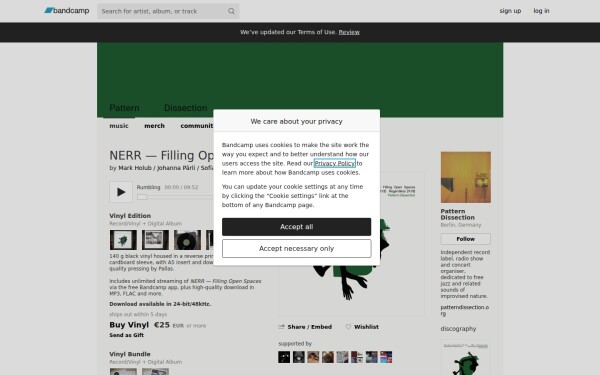Image resolution: width=600 pixels, height=375 pixels.
Task: Focus the artist, album, or track search field
Action: click(168, 11)
